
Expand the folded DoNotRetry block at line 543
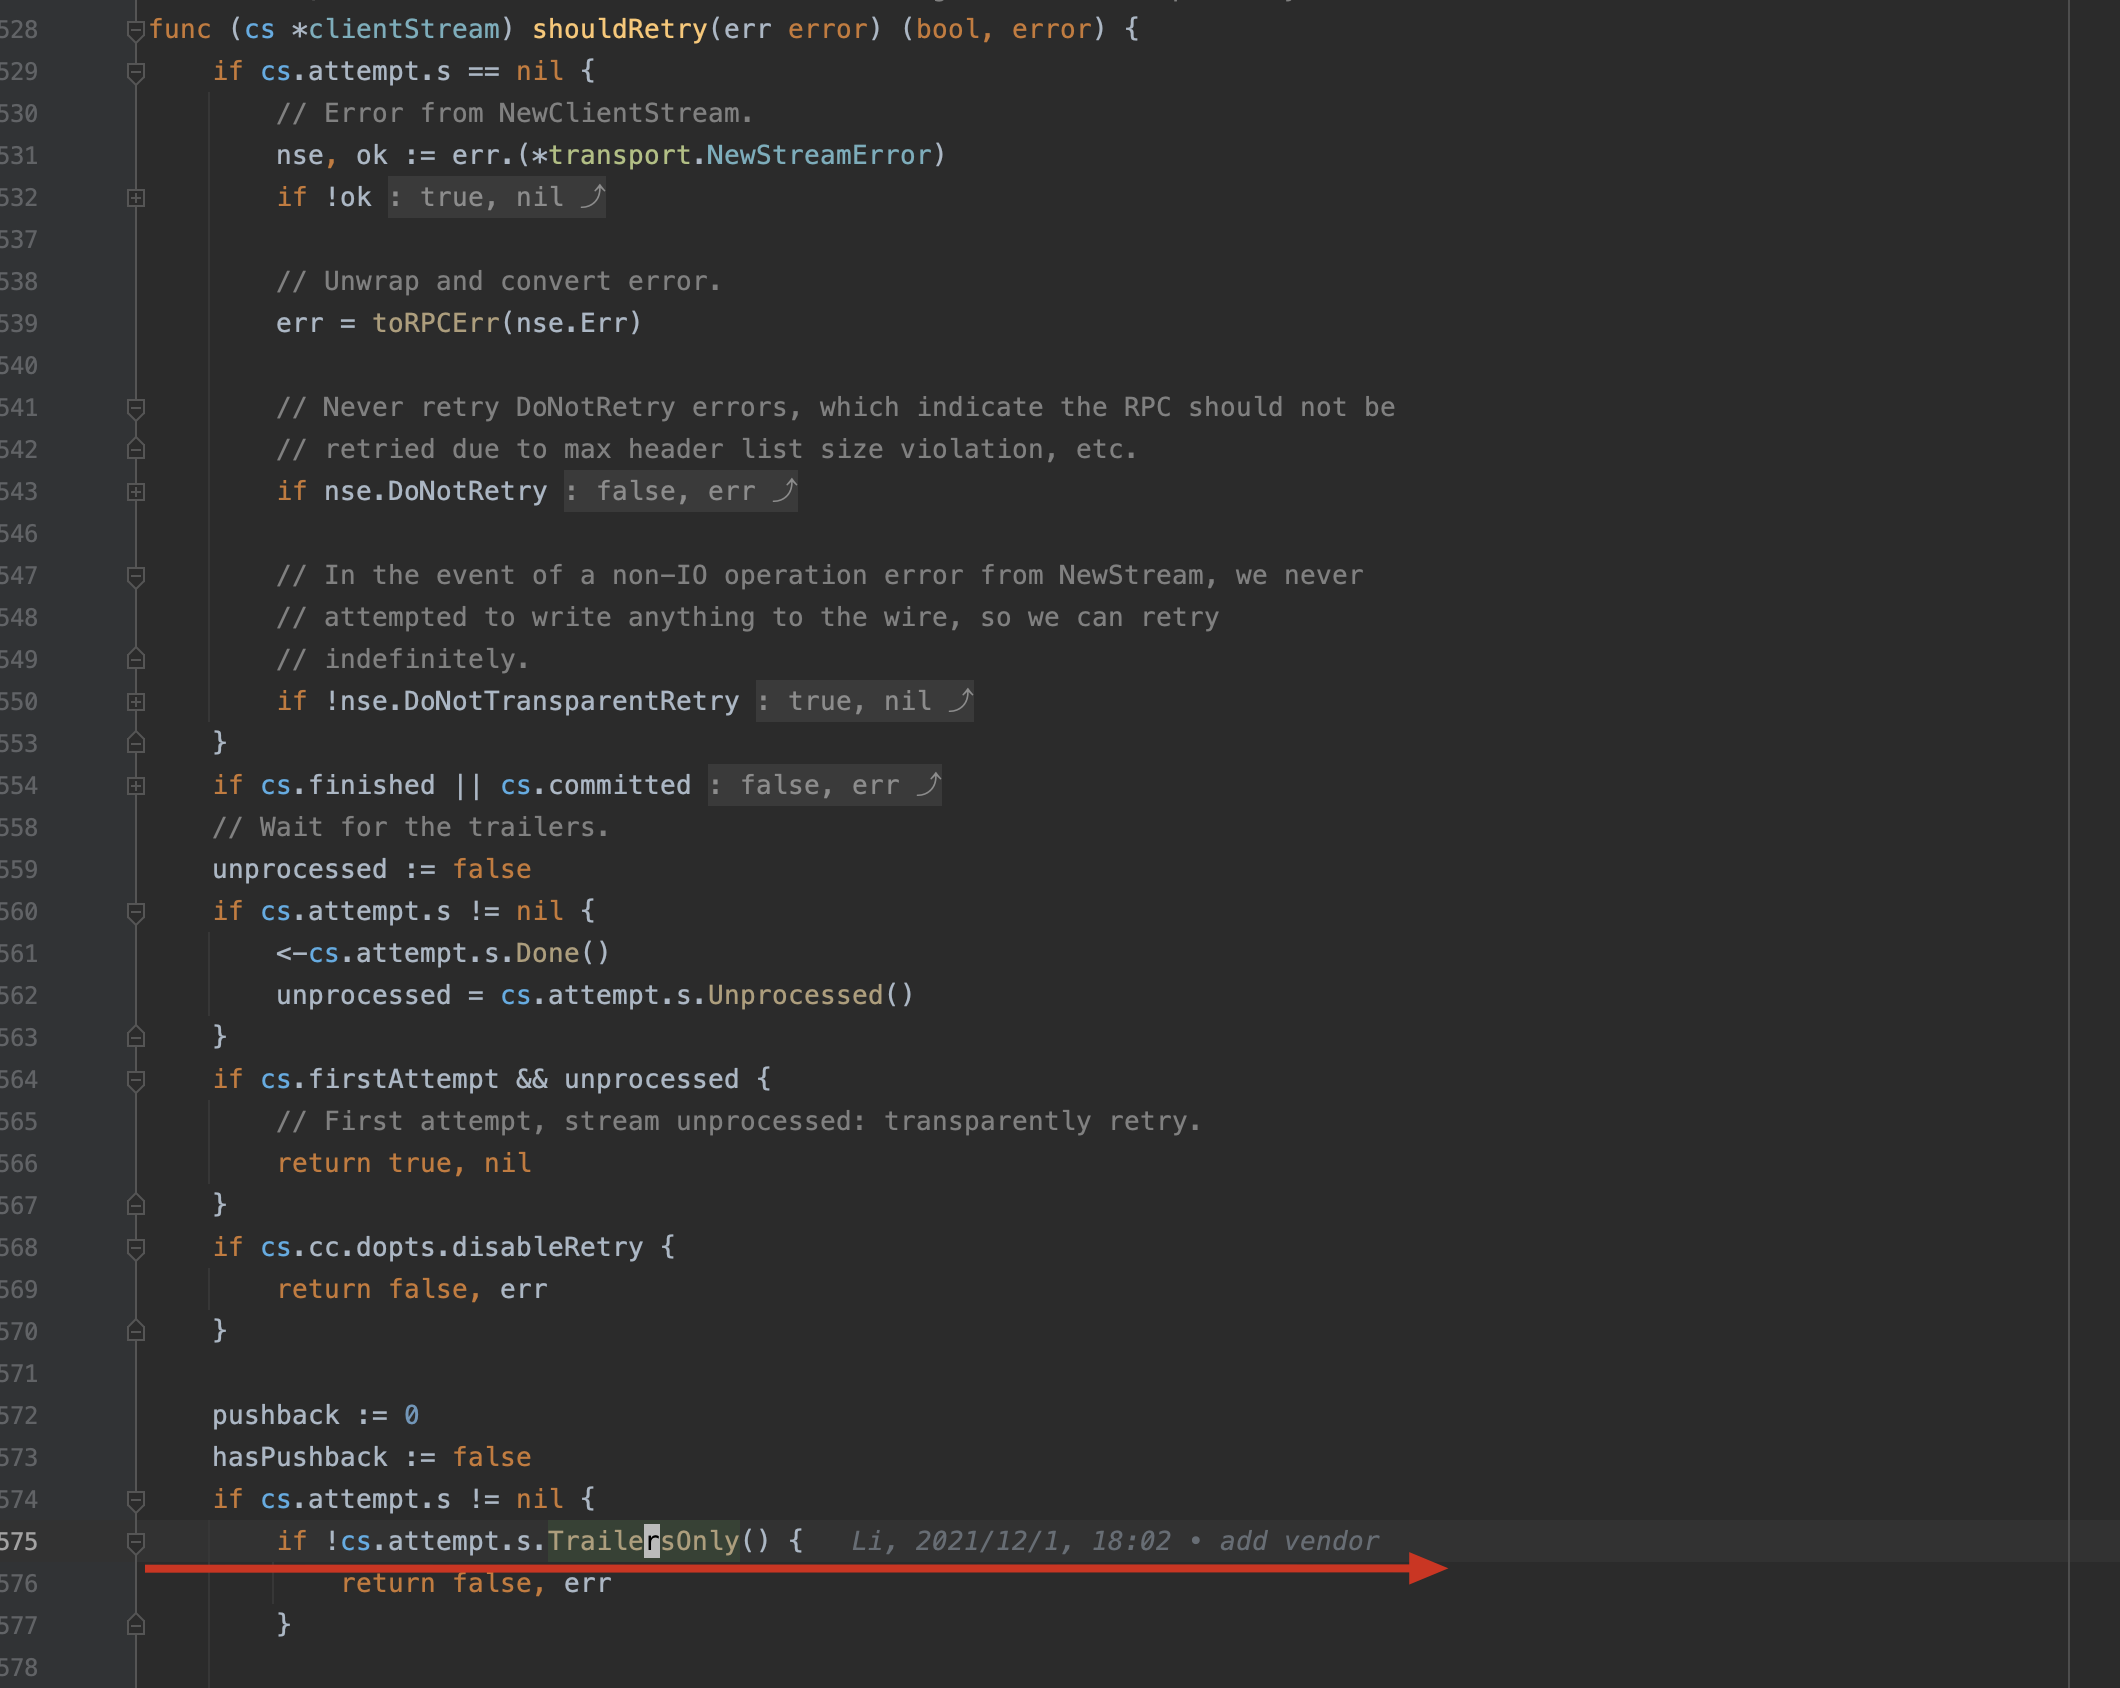[135, 491]
